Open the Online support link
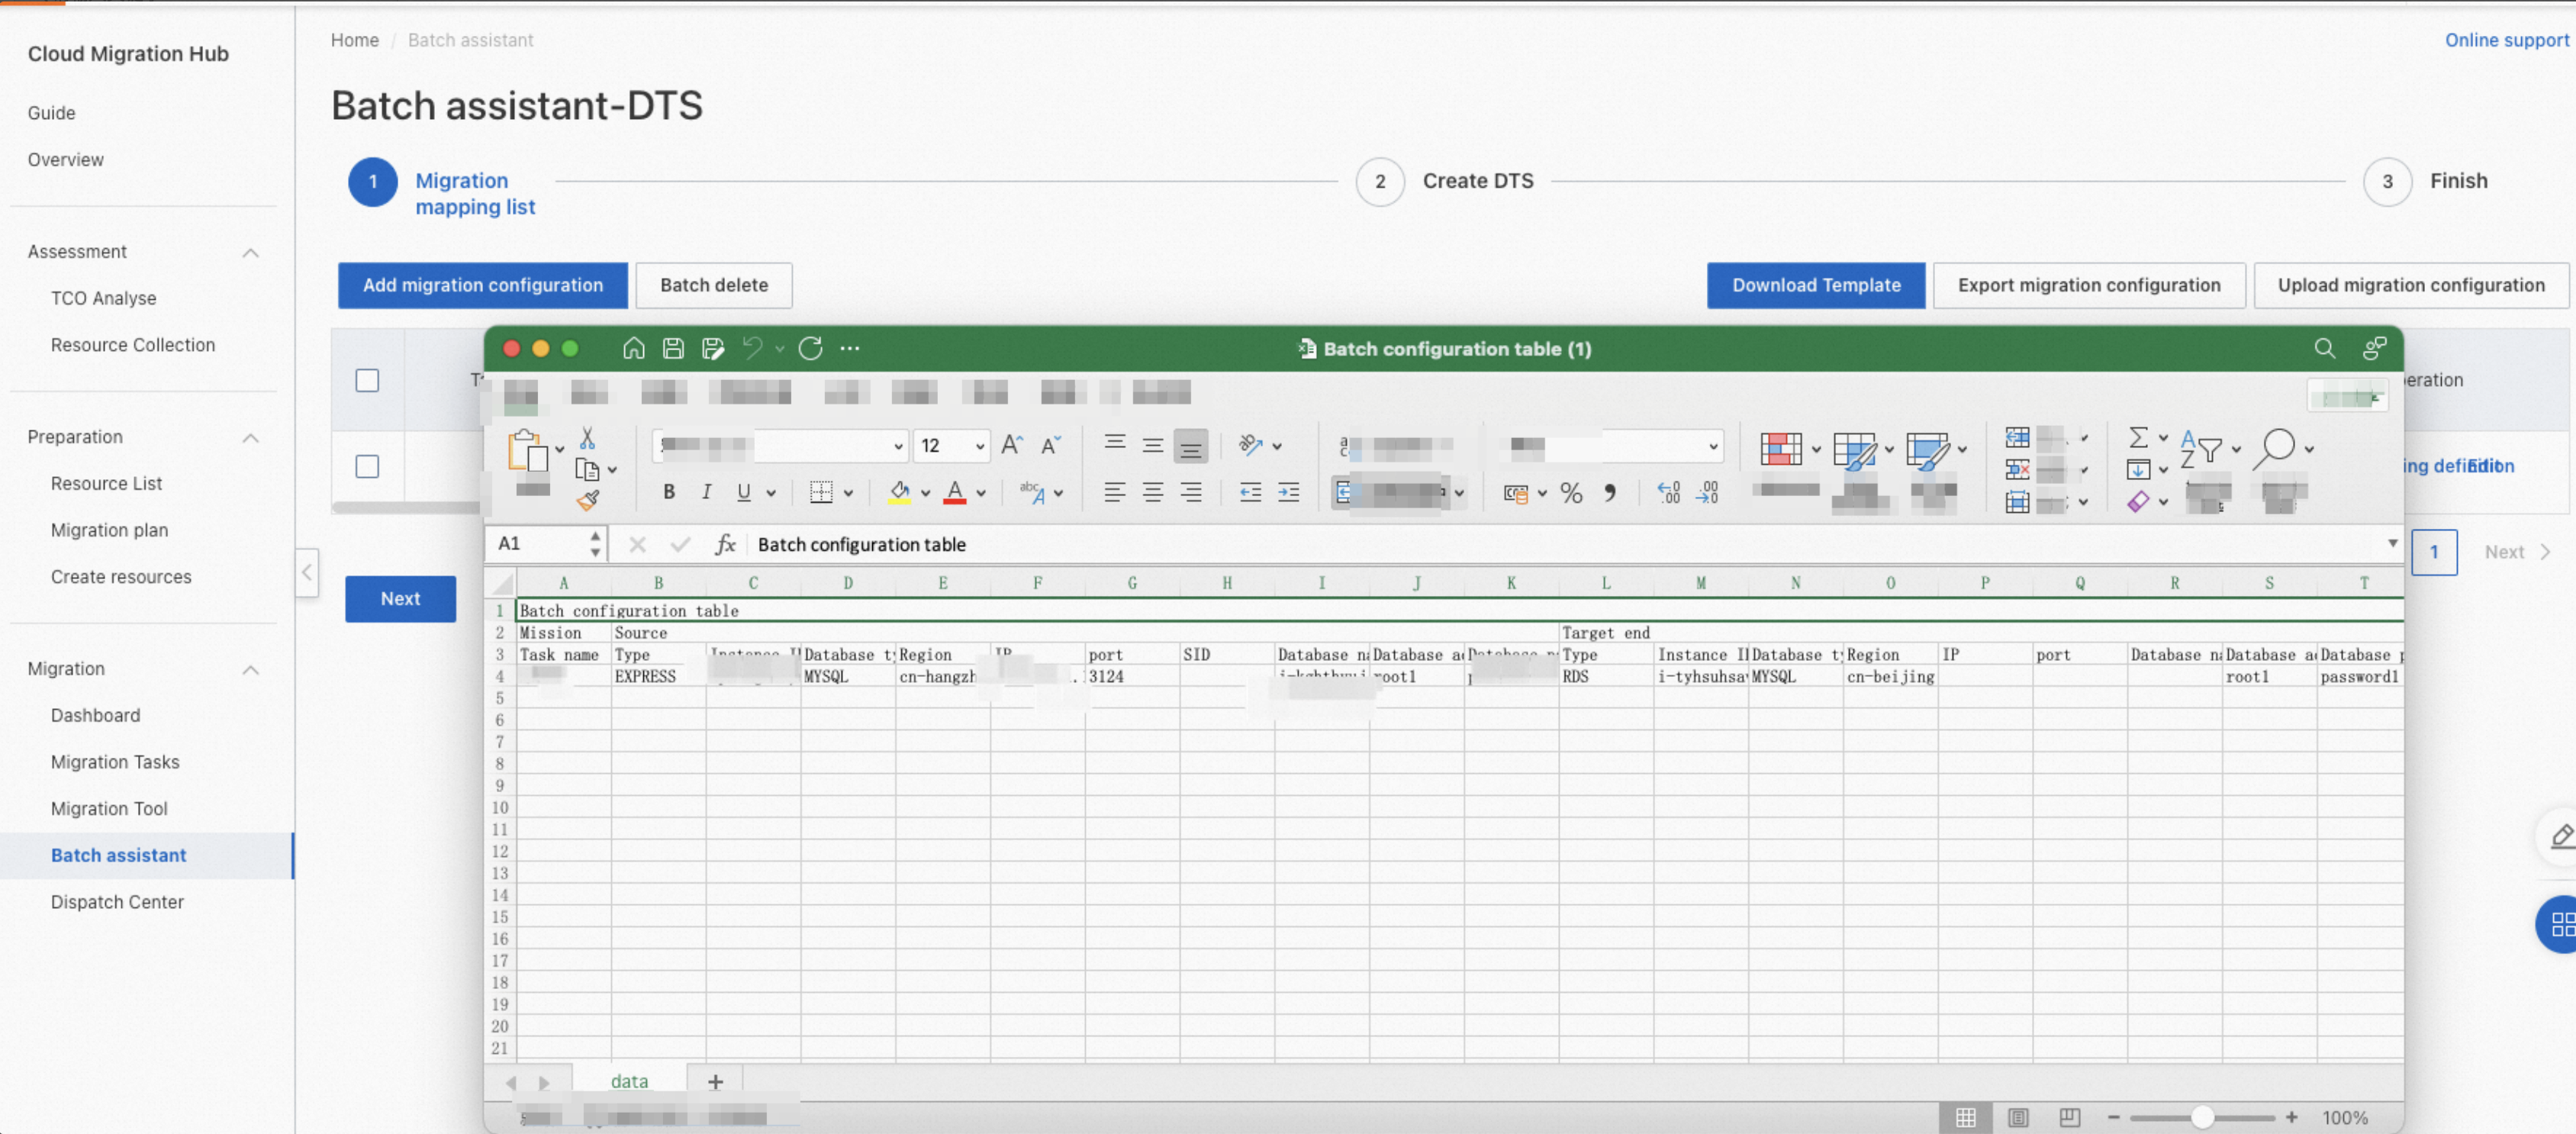 (x=2506, y=40)
